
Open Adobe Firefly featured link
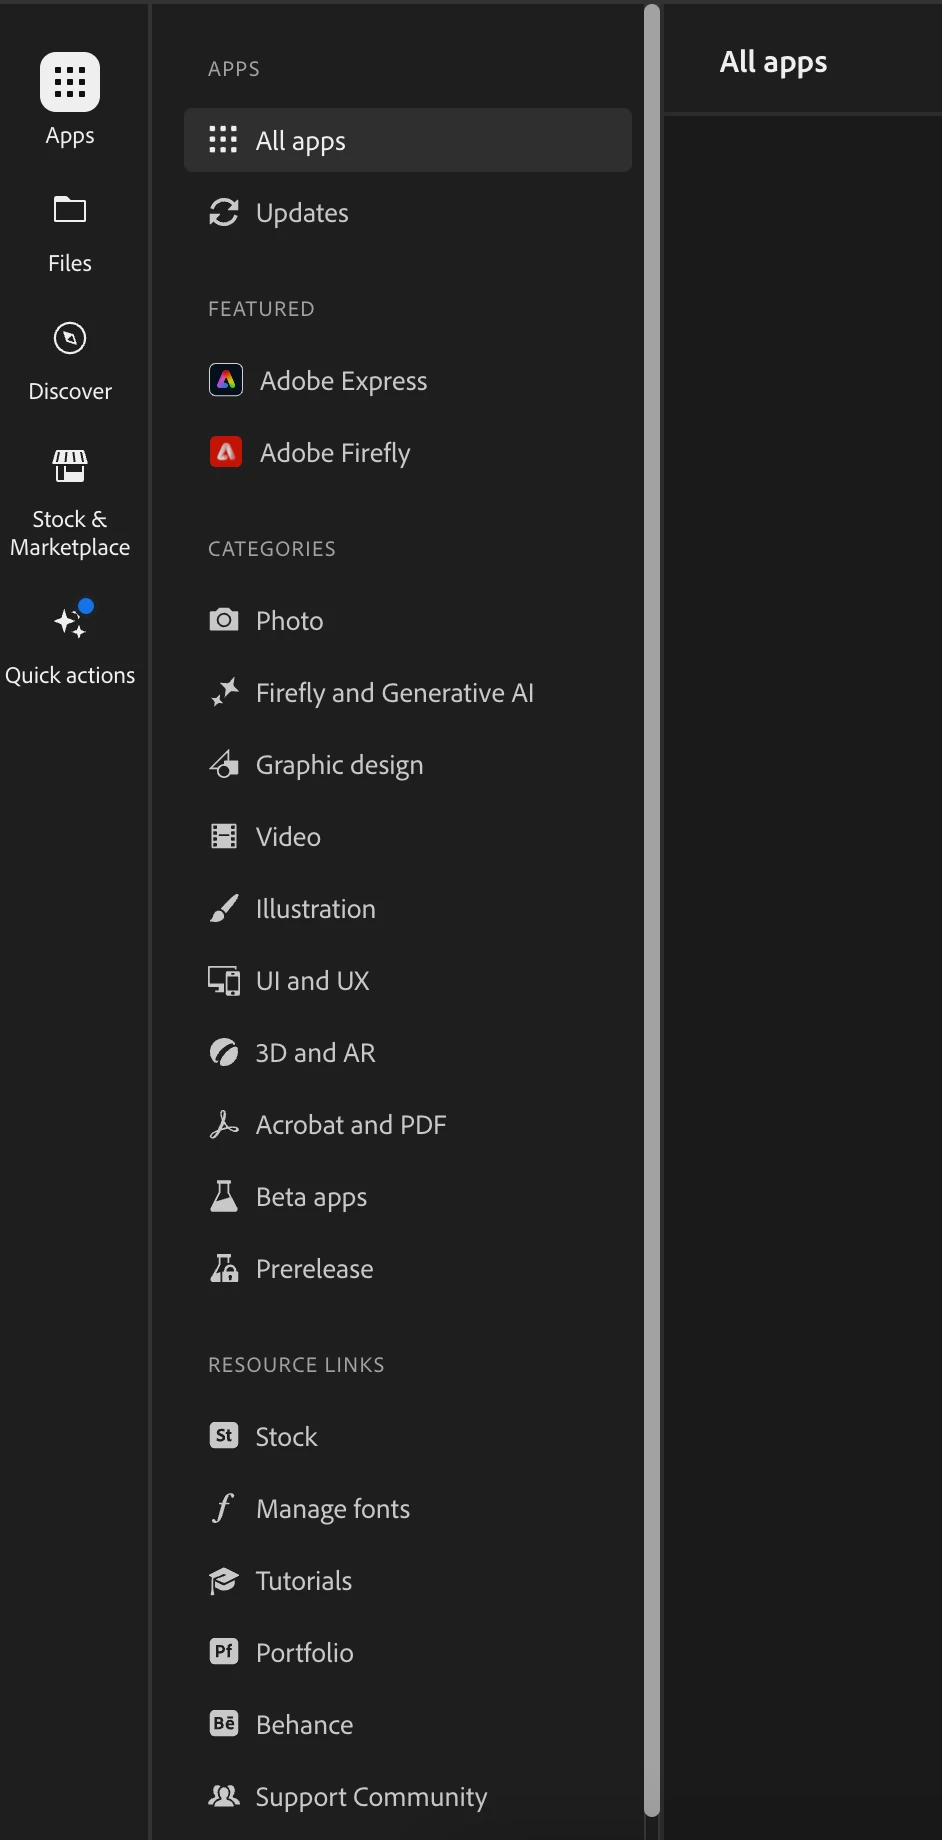pos(408,452)
